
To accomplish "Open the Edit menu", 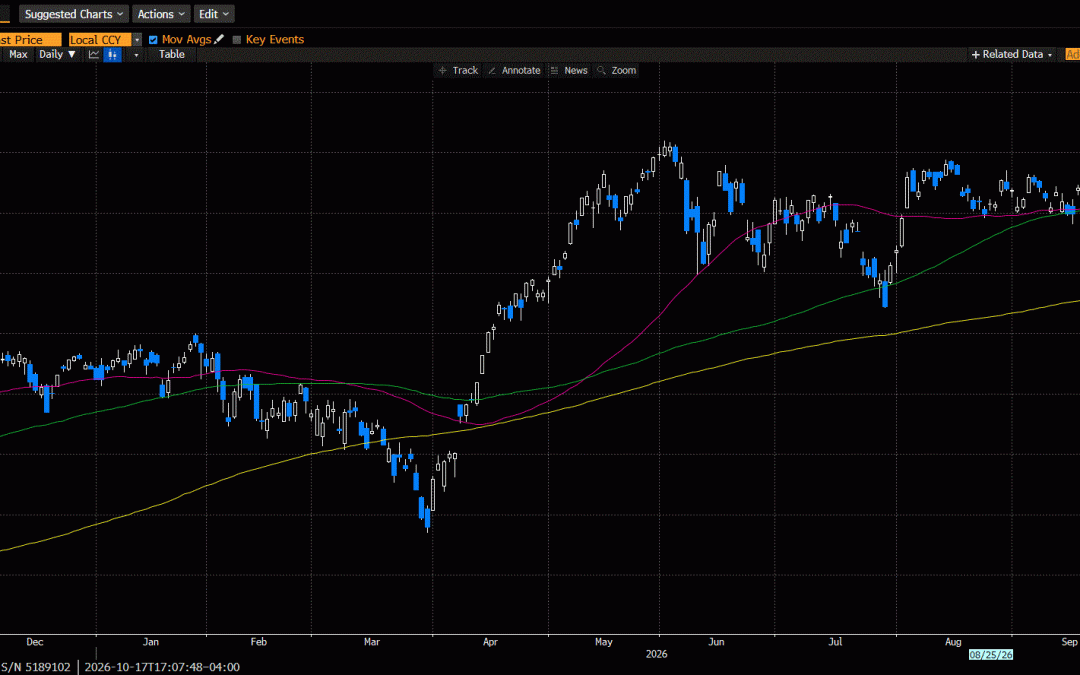I will tap(214, 14).
